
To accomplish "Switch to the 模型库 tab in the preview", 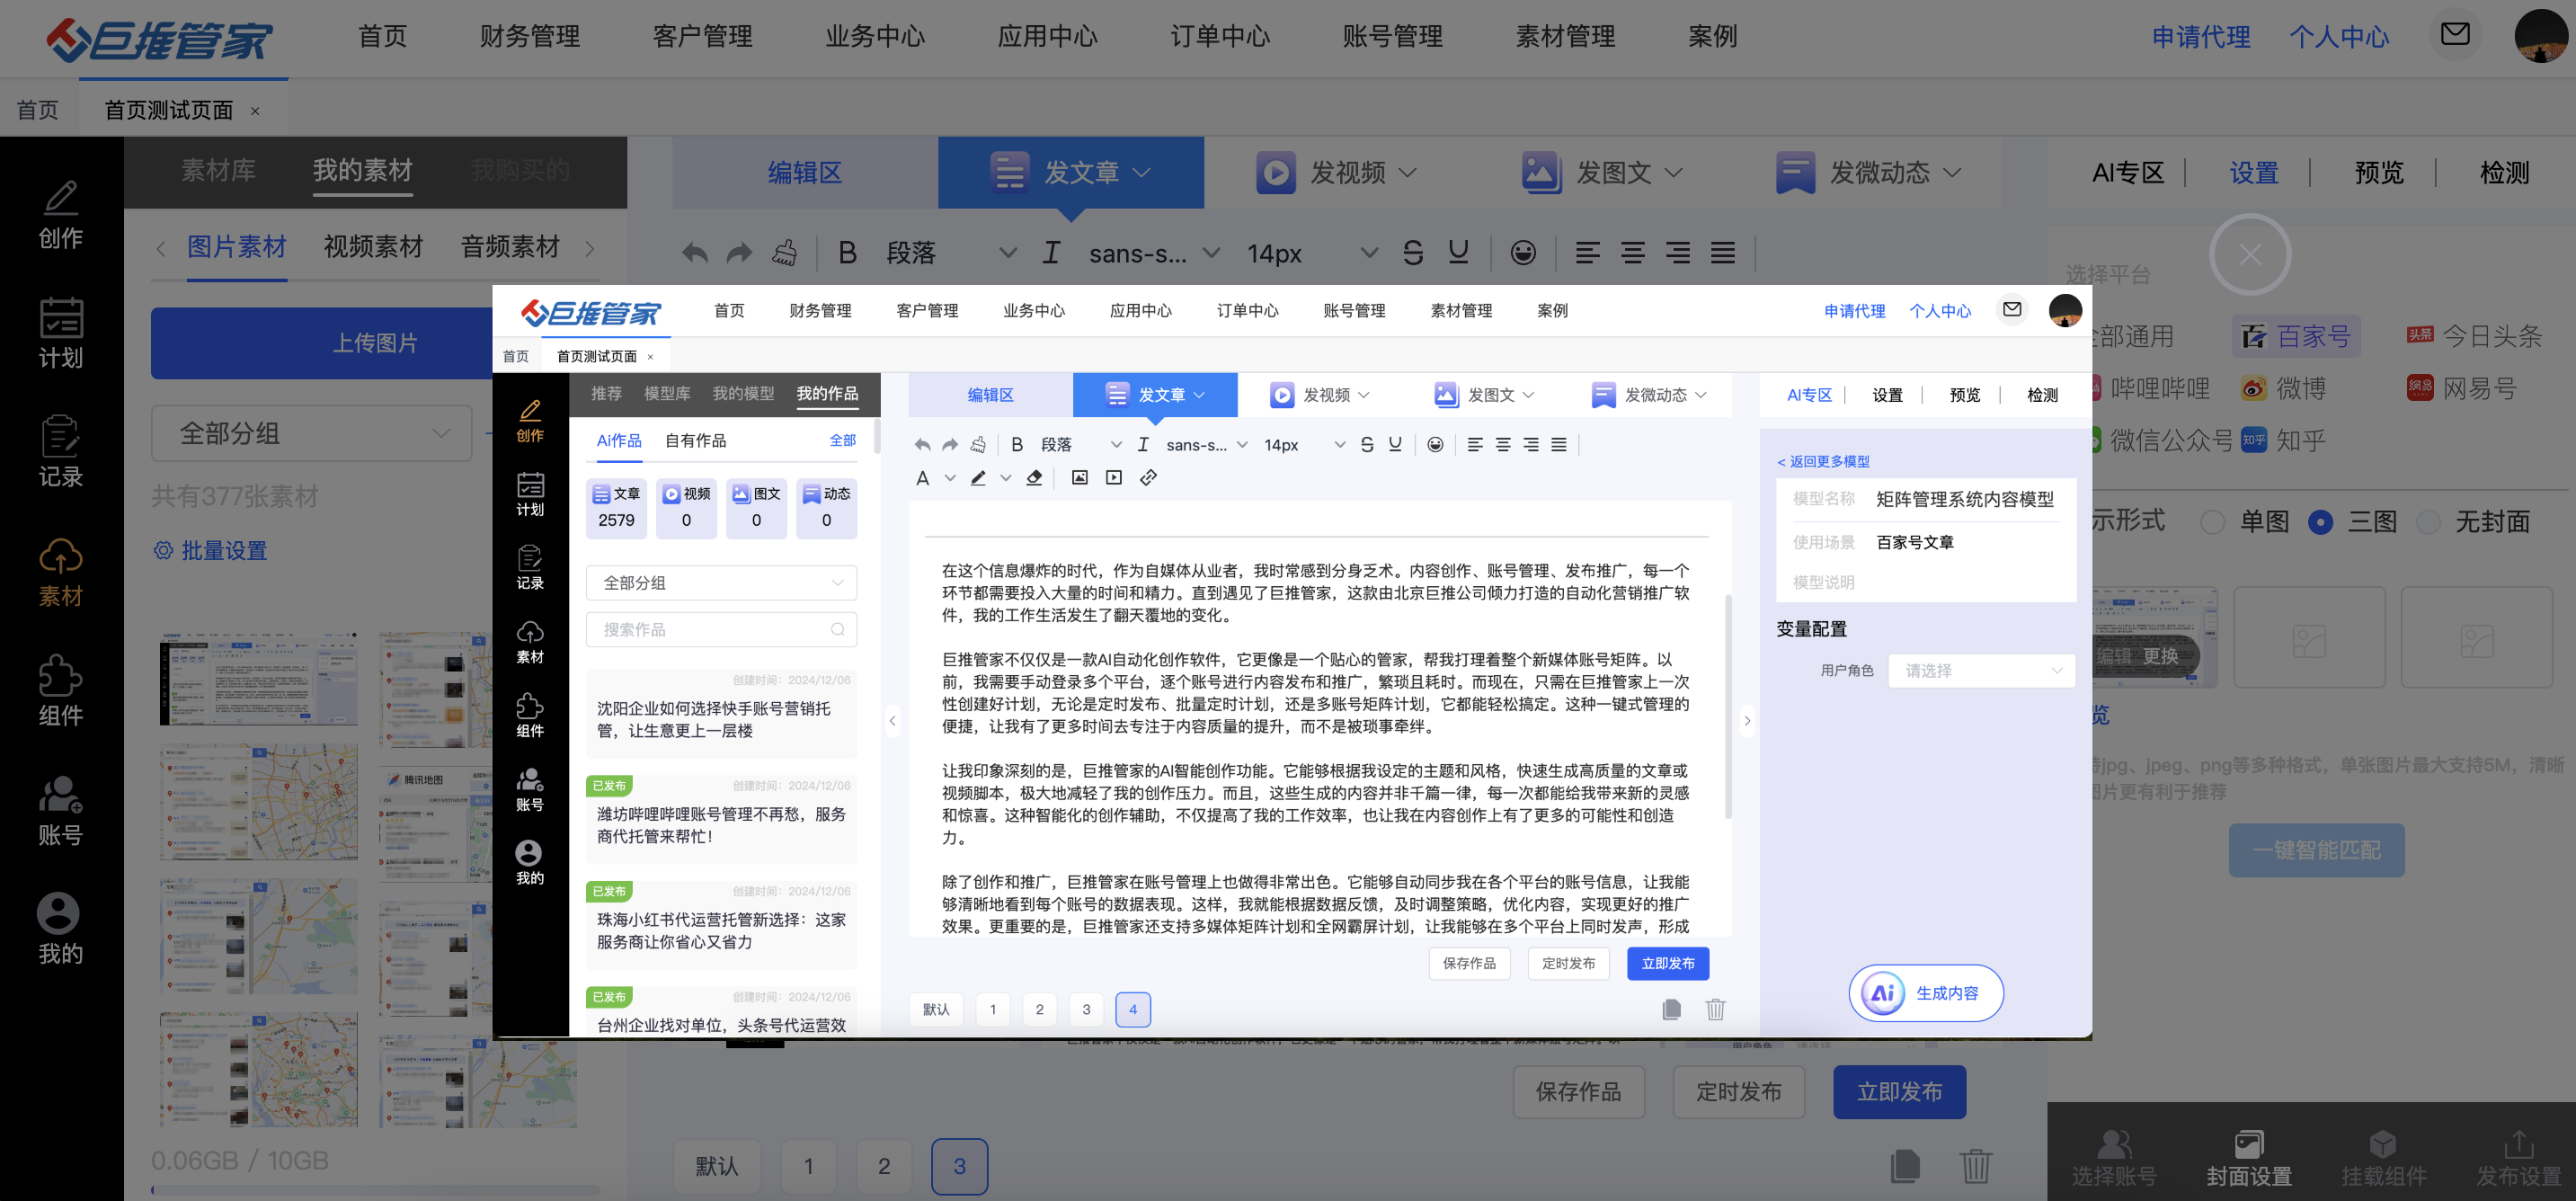I will tap(667, 394).
